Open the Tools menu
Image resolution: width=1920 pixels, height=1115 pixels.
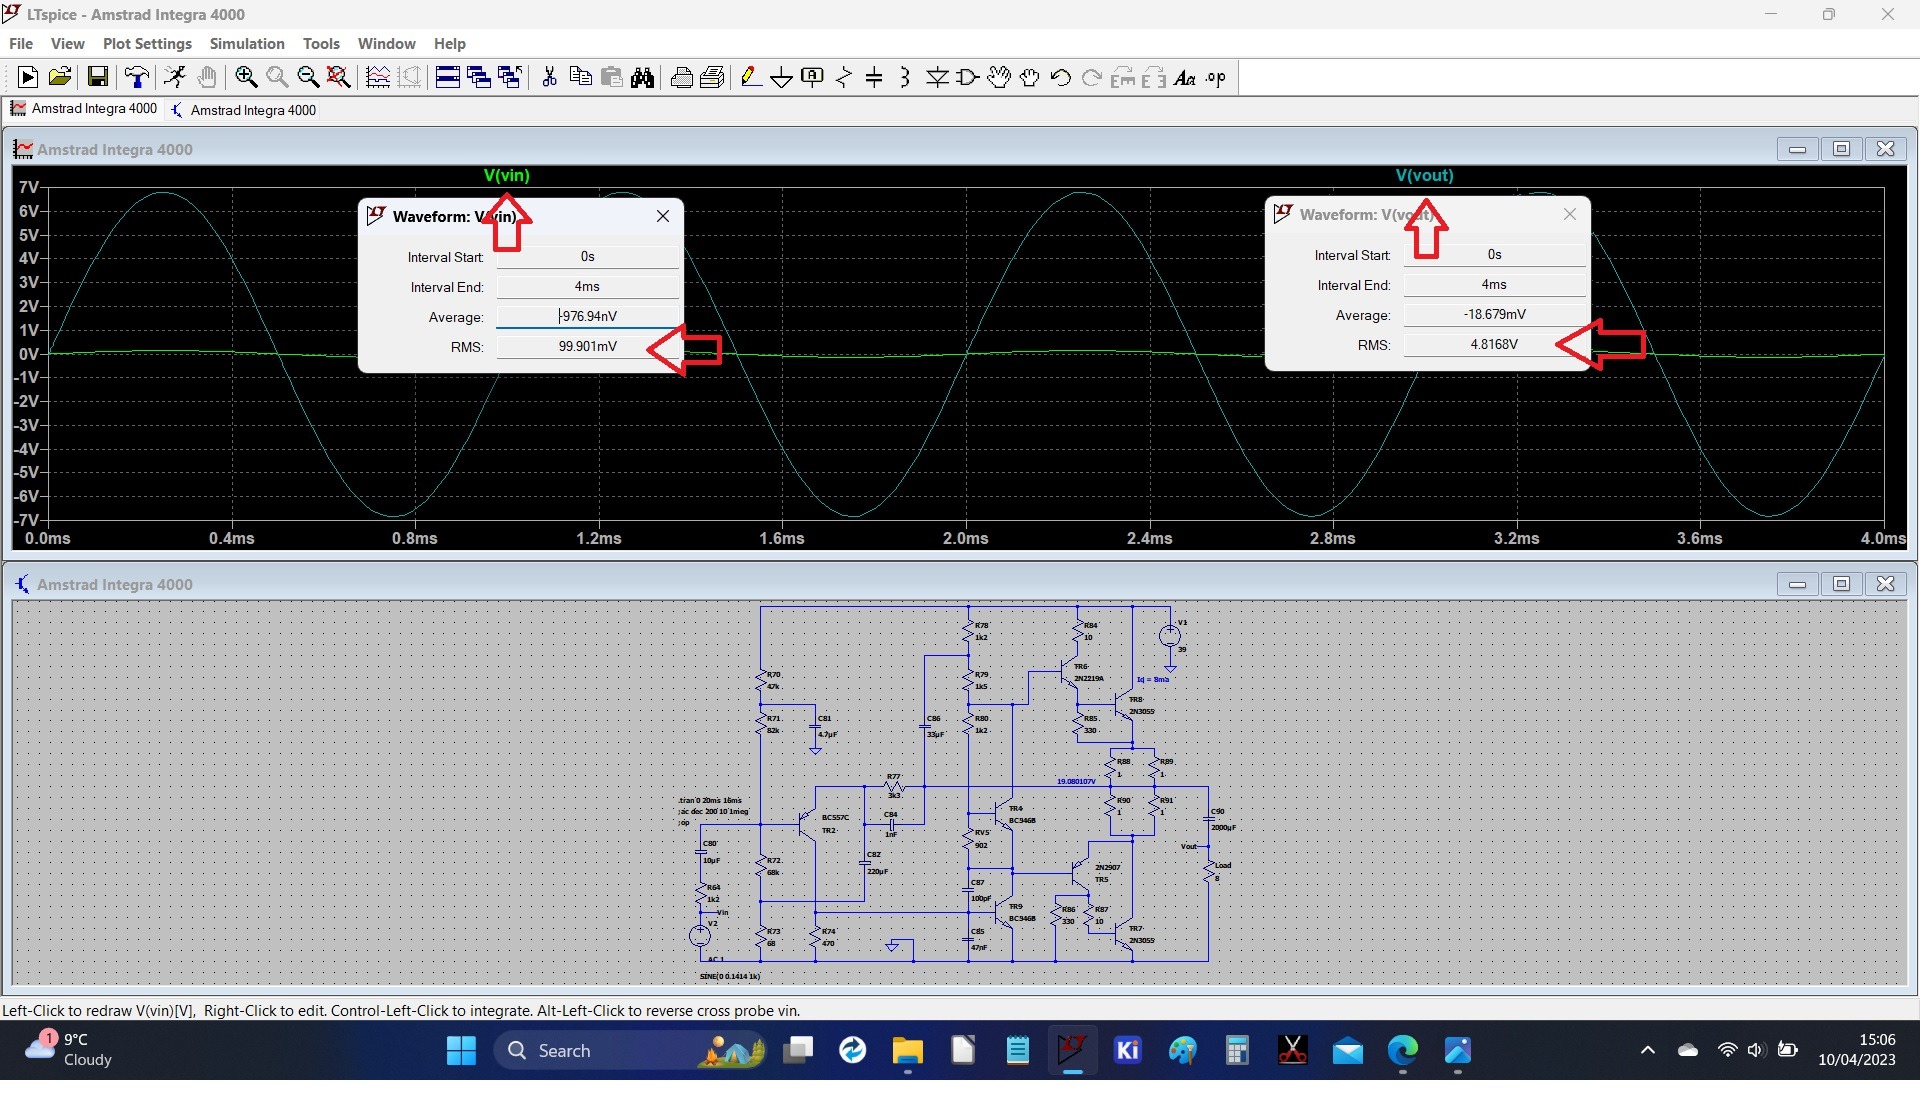321,43
